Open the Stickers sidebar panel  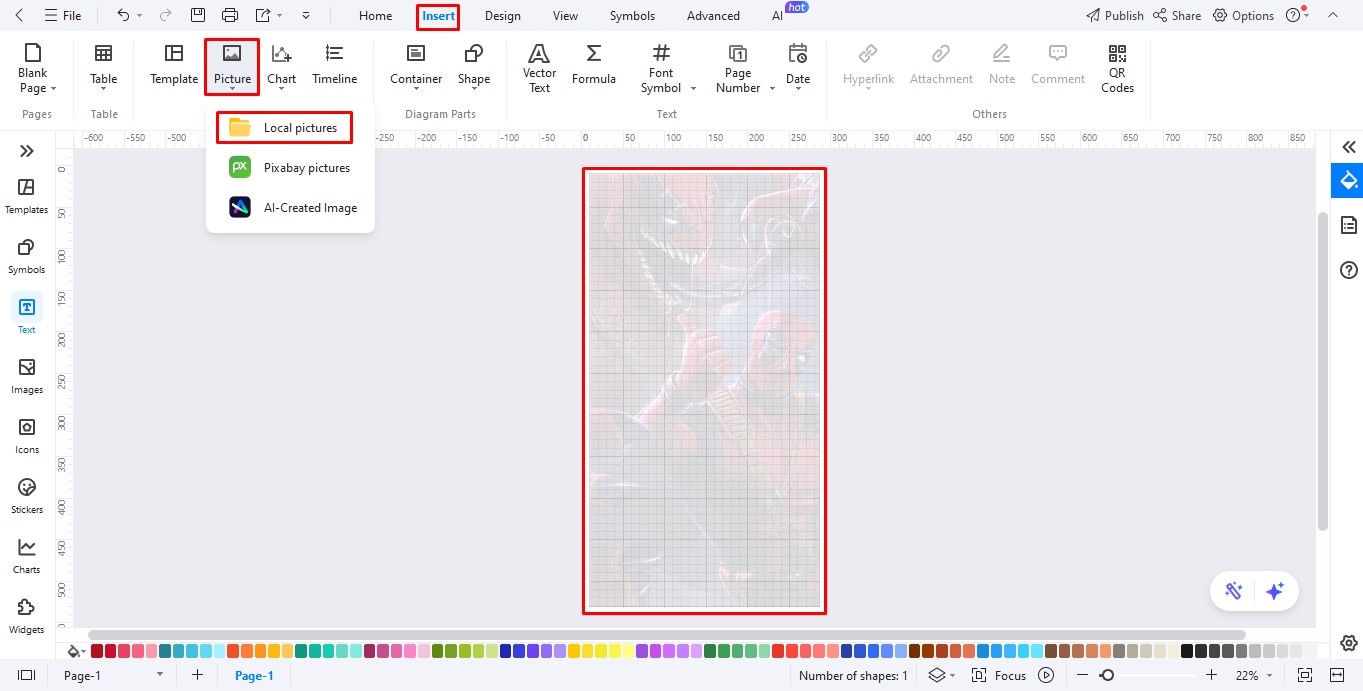click(26, 496)
